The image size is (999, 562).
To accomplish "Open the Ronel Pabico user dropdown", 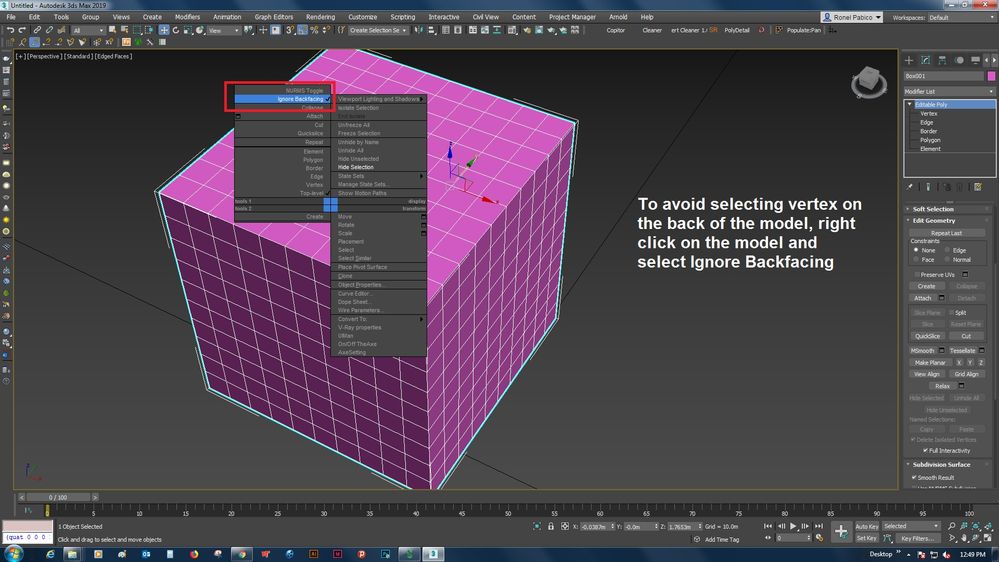I will [852, 17].
